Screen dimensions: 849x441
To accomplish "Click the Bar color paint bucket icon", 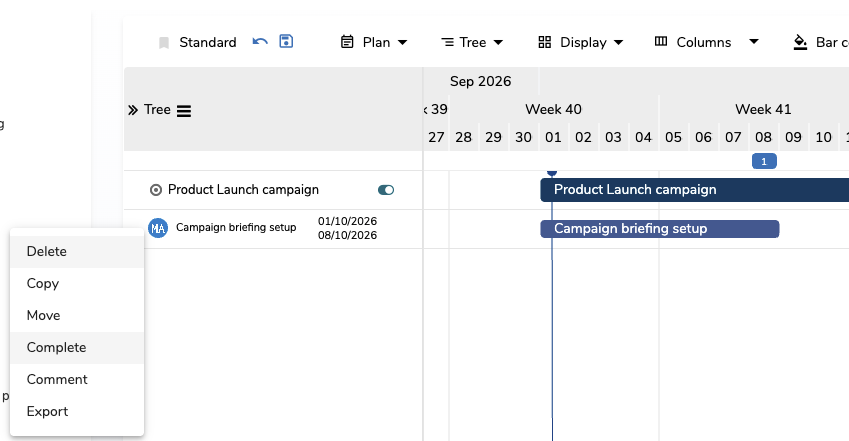I will click(x=800, y=42).
